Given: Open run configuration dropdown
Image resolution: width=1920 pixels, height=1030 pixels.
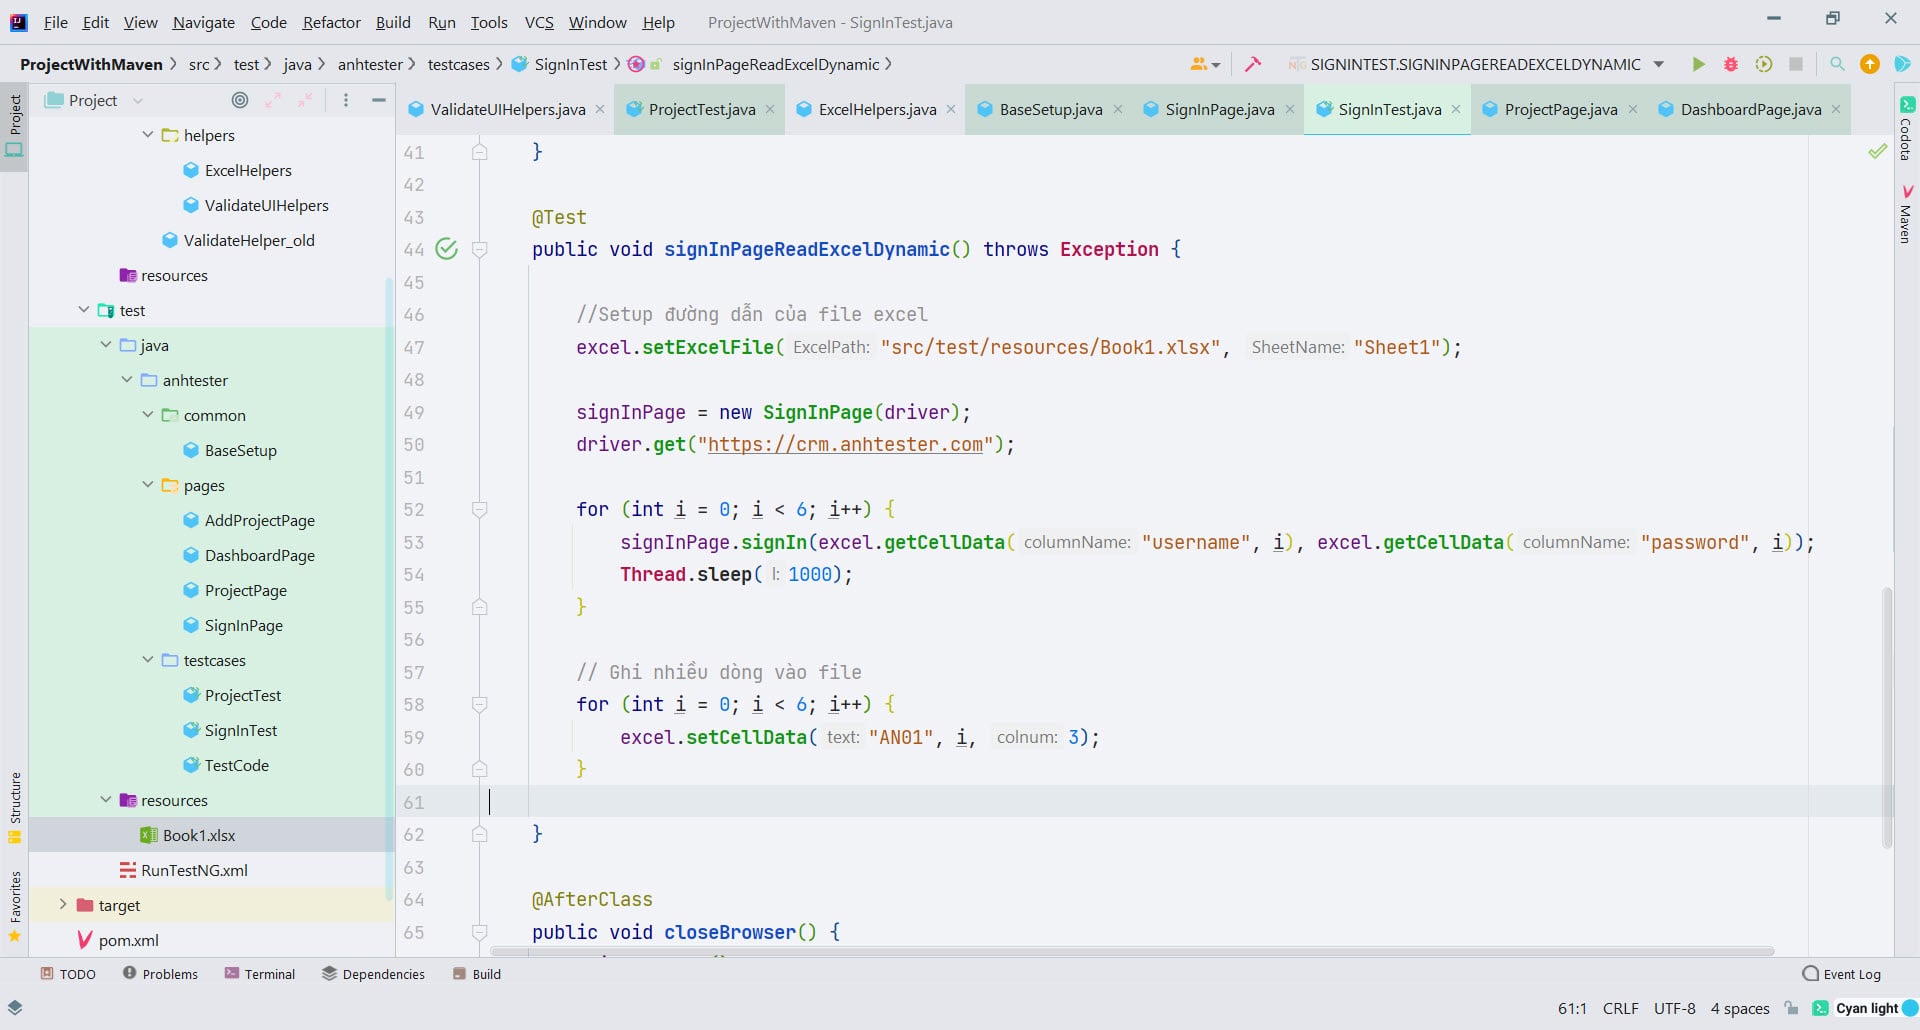Looking at the screenshot, I should coord(1659,64).
